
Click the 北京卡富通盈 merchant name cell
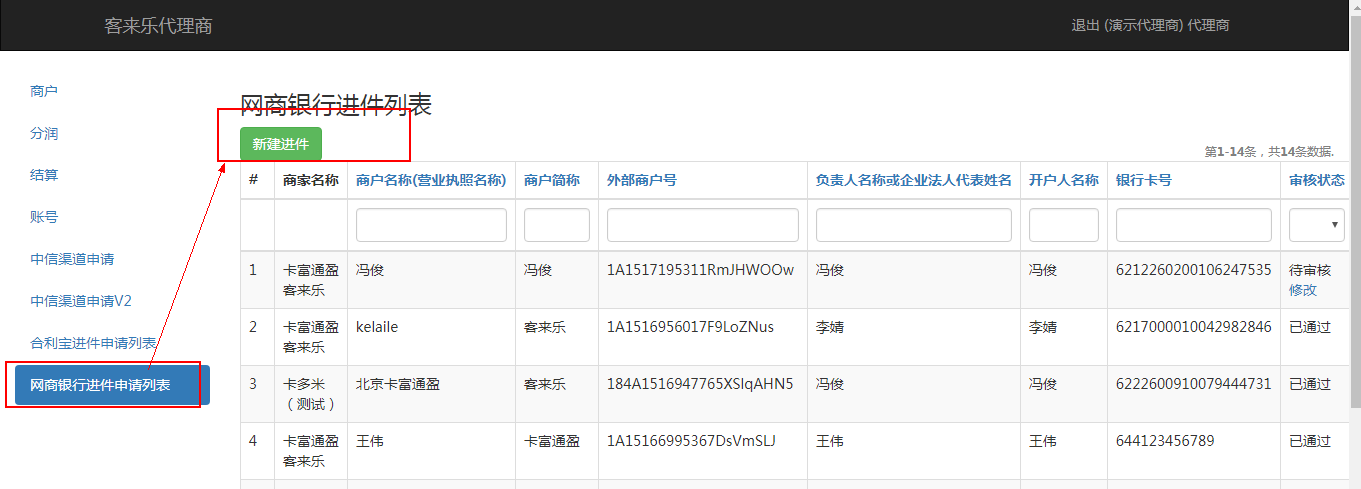[398, 384]
